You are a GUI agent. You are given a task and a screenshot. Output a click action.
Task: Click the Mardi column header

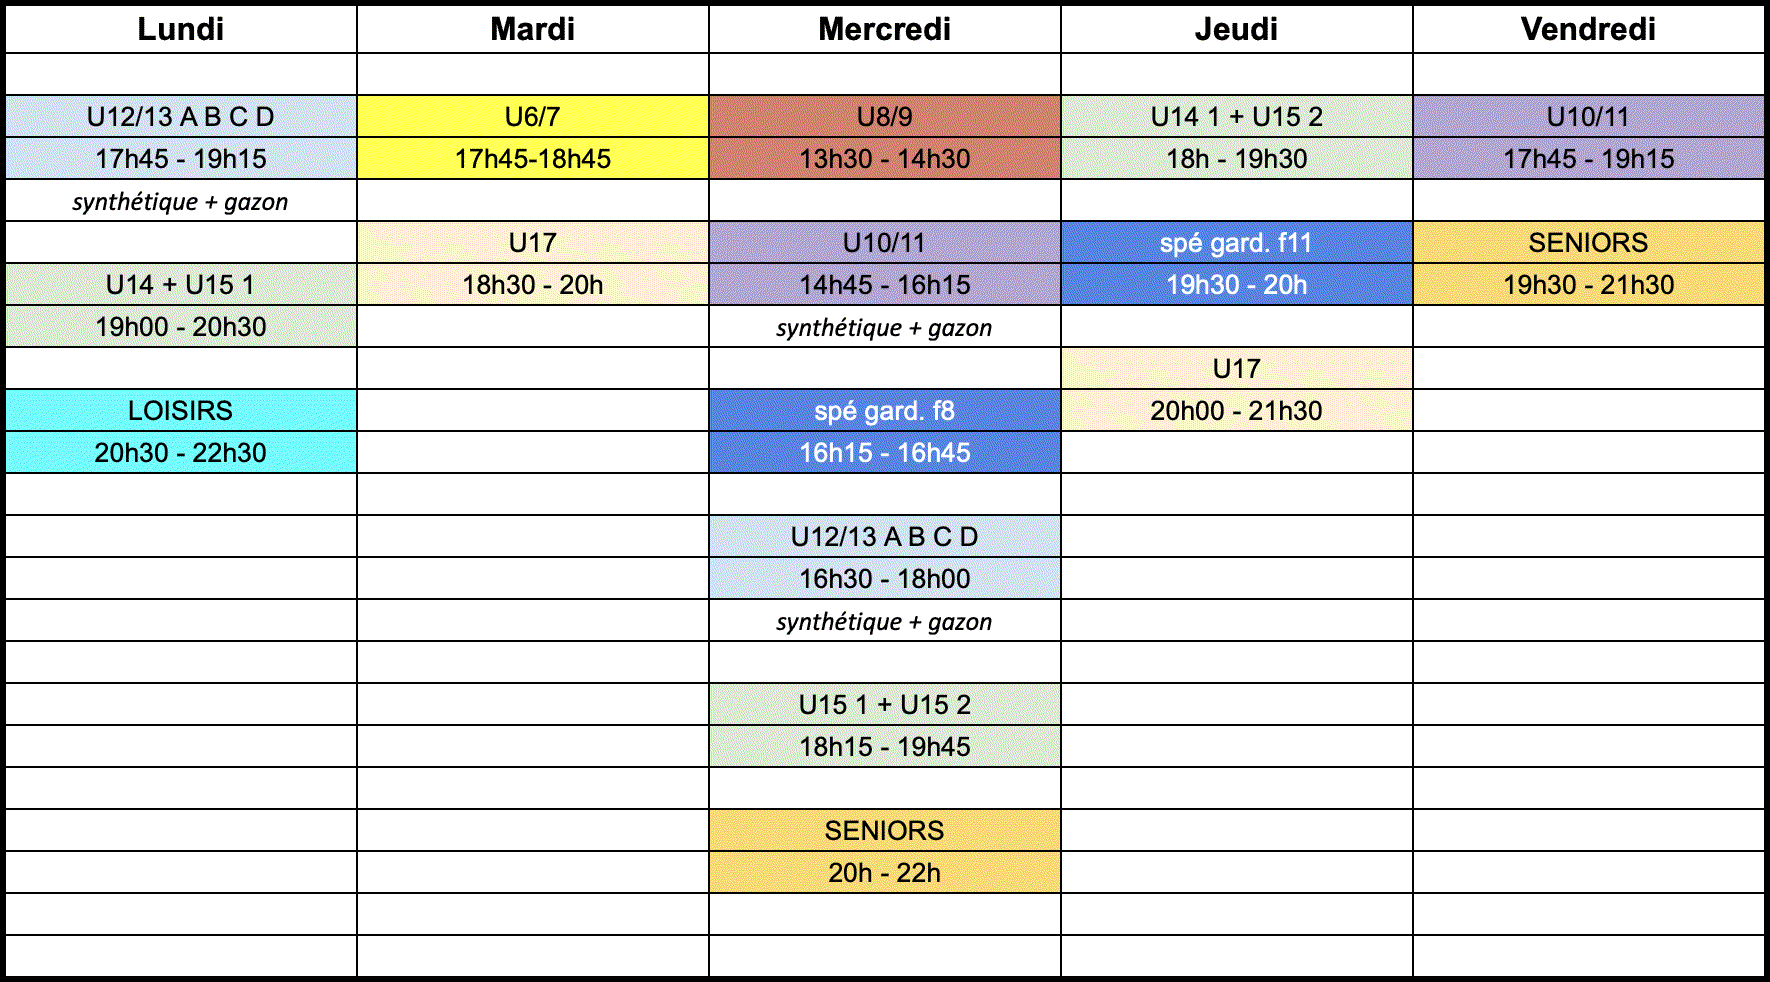click(533, 29)
